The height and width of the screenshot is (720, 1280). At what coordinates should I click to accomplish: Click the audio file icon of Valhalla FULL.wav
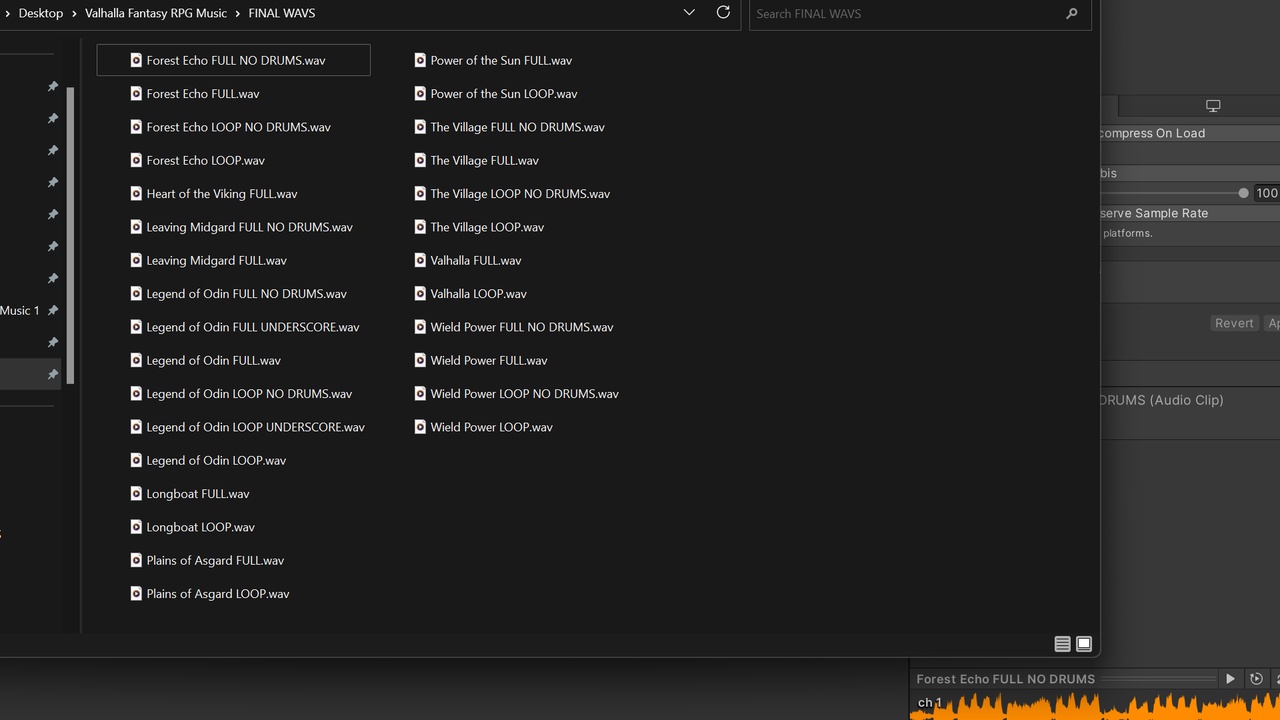420,260
